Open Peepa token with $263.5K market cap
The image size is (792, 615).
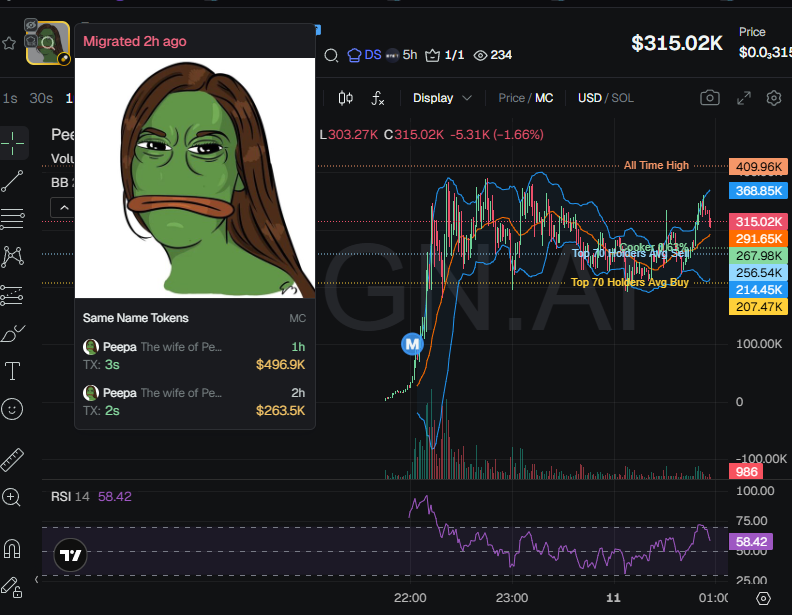coord(194,401)
